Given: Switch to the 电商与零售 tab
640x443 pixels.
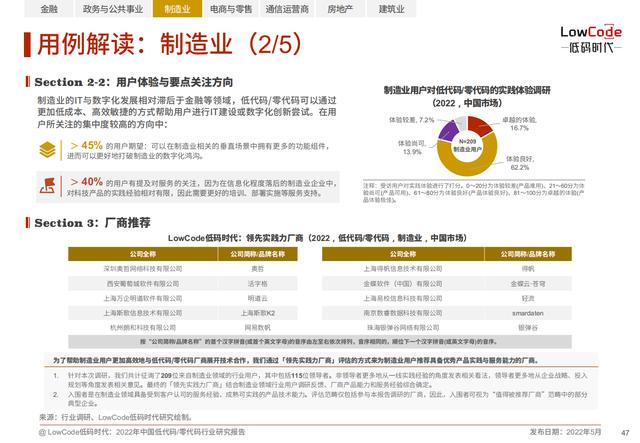Looking at the screenshot, I should [x=231, y=9].
